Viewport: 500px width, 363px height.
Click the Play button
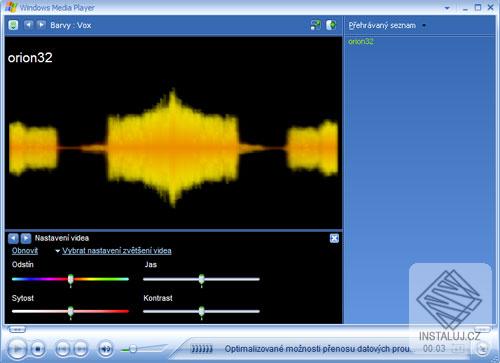point(17,349)
